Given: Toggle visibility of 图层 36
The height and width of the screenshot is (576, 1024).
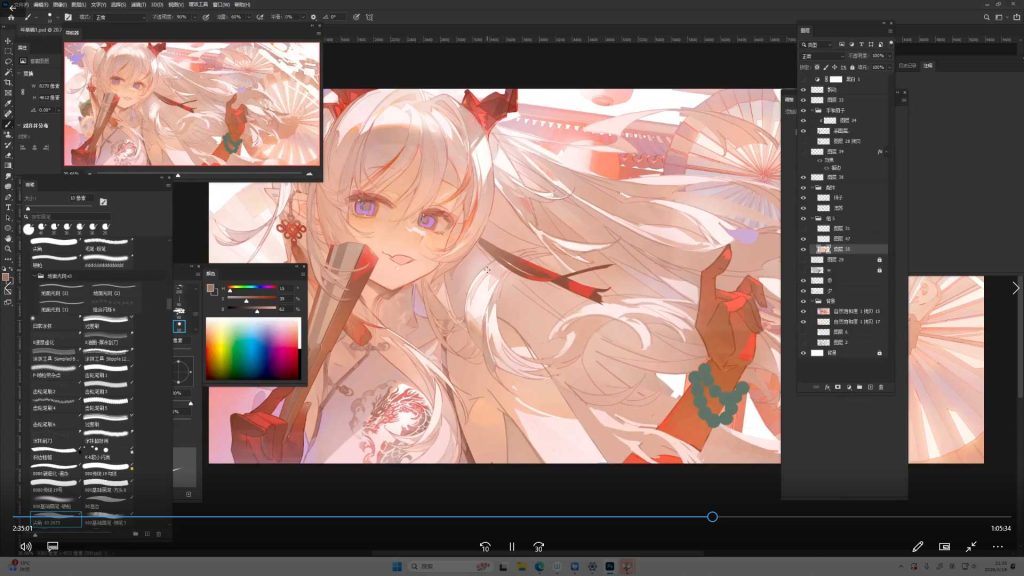Looking at the screenshot, I should pos(803,177).
